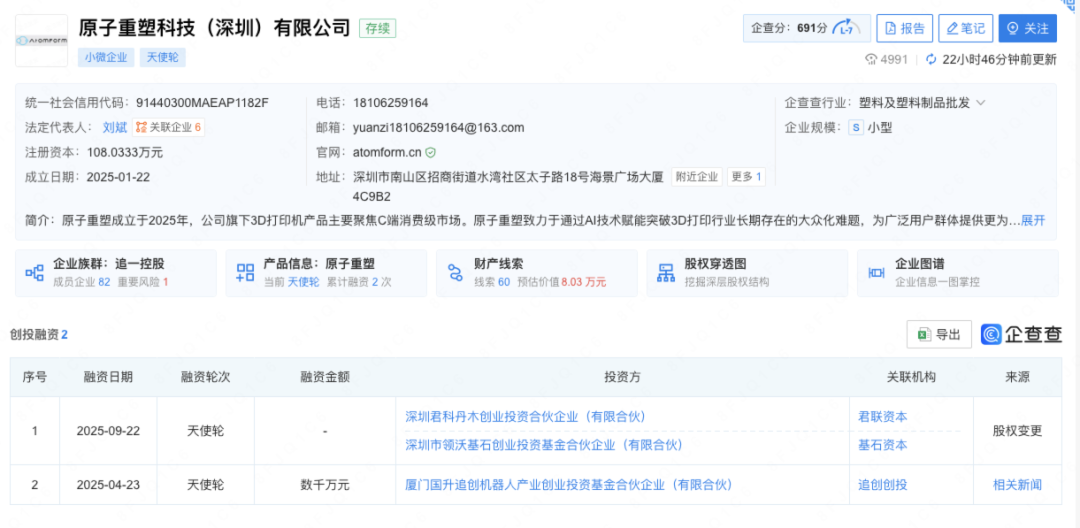Open the atomform.cn official website link
Image resolution: width=1080 pixels, height=528 pixels.
coord(386,152)
